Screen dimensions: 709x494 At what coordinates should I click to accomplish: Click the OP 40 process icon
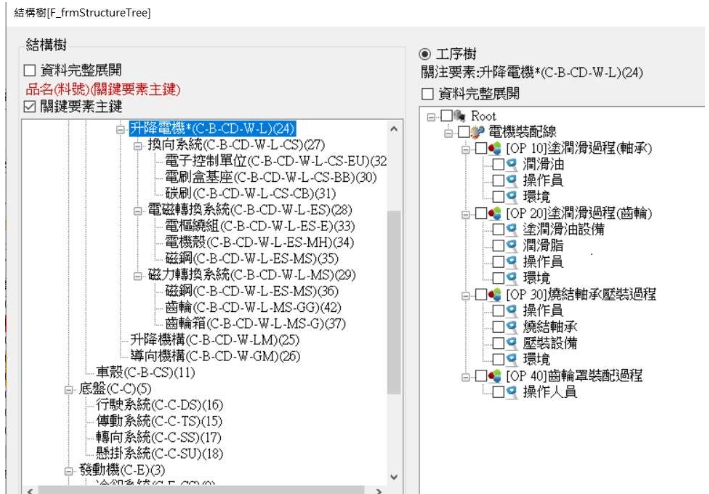[495, 376]
